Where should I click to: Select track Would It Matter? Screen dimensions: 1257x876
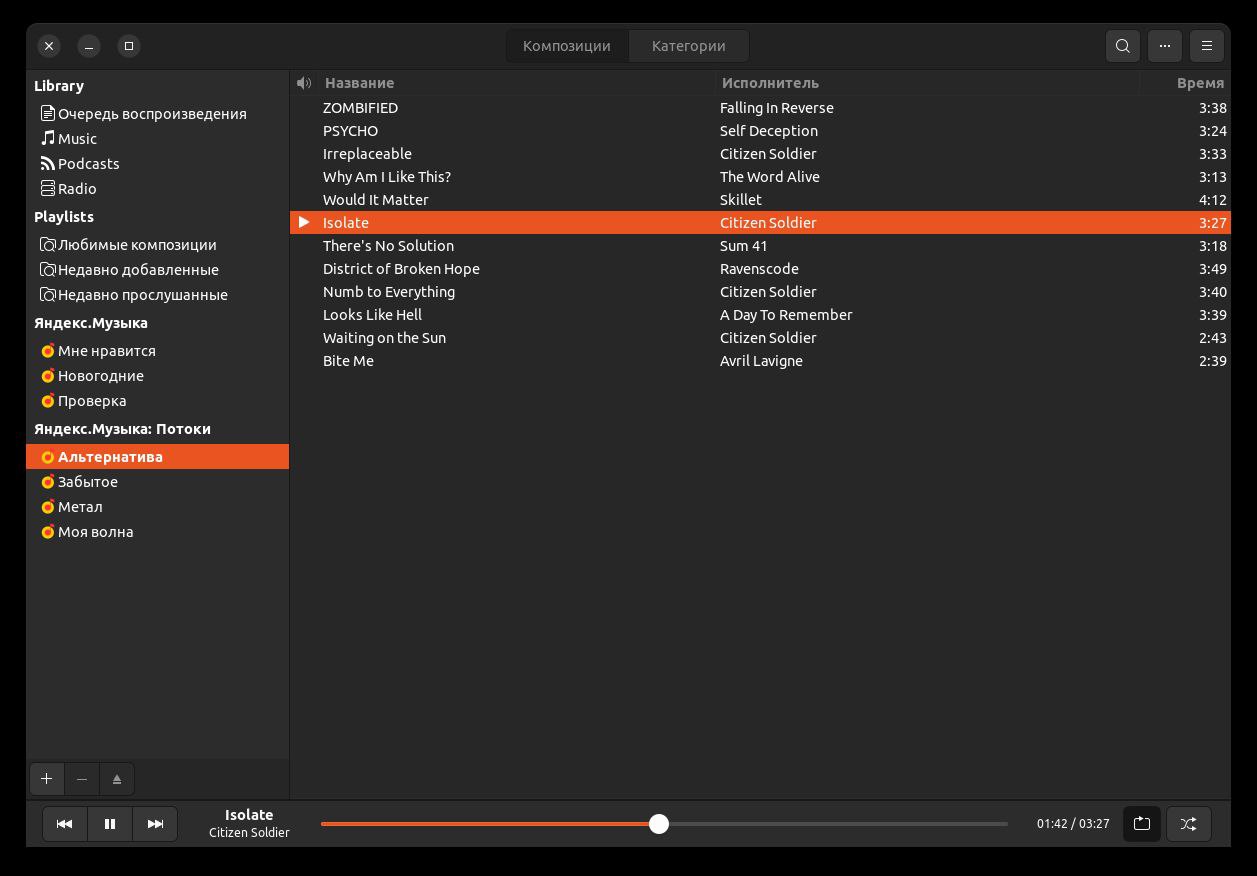(760, 200)
